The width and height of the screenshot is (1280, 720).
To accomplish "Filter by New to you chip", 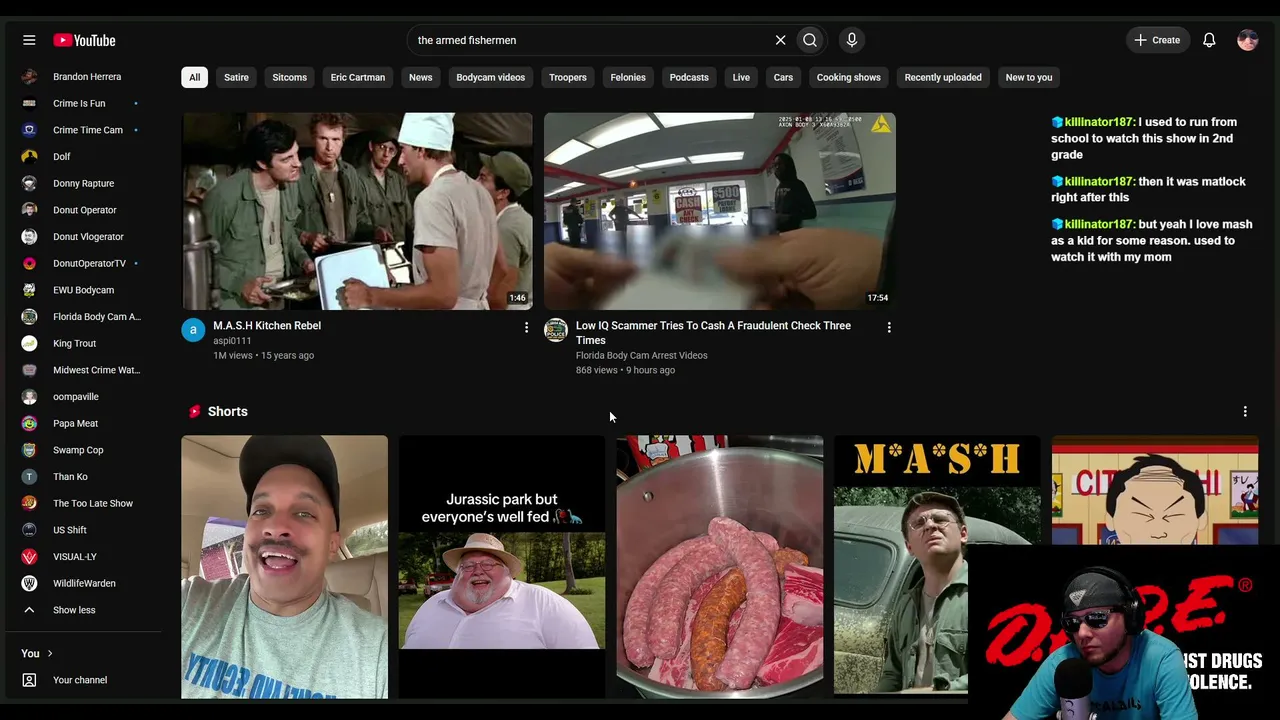I will [x=1029, y=77].
